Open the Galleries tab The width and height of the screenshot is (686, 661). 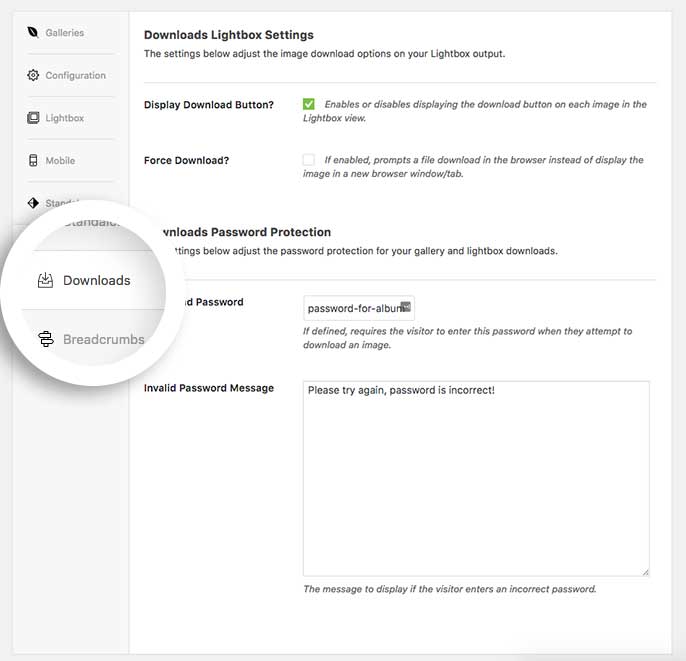(x=65, y=32)
